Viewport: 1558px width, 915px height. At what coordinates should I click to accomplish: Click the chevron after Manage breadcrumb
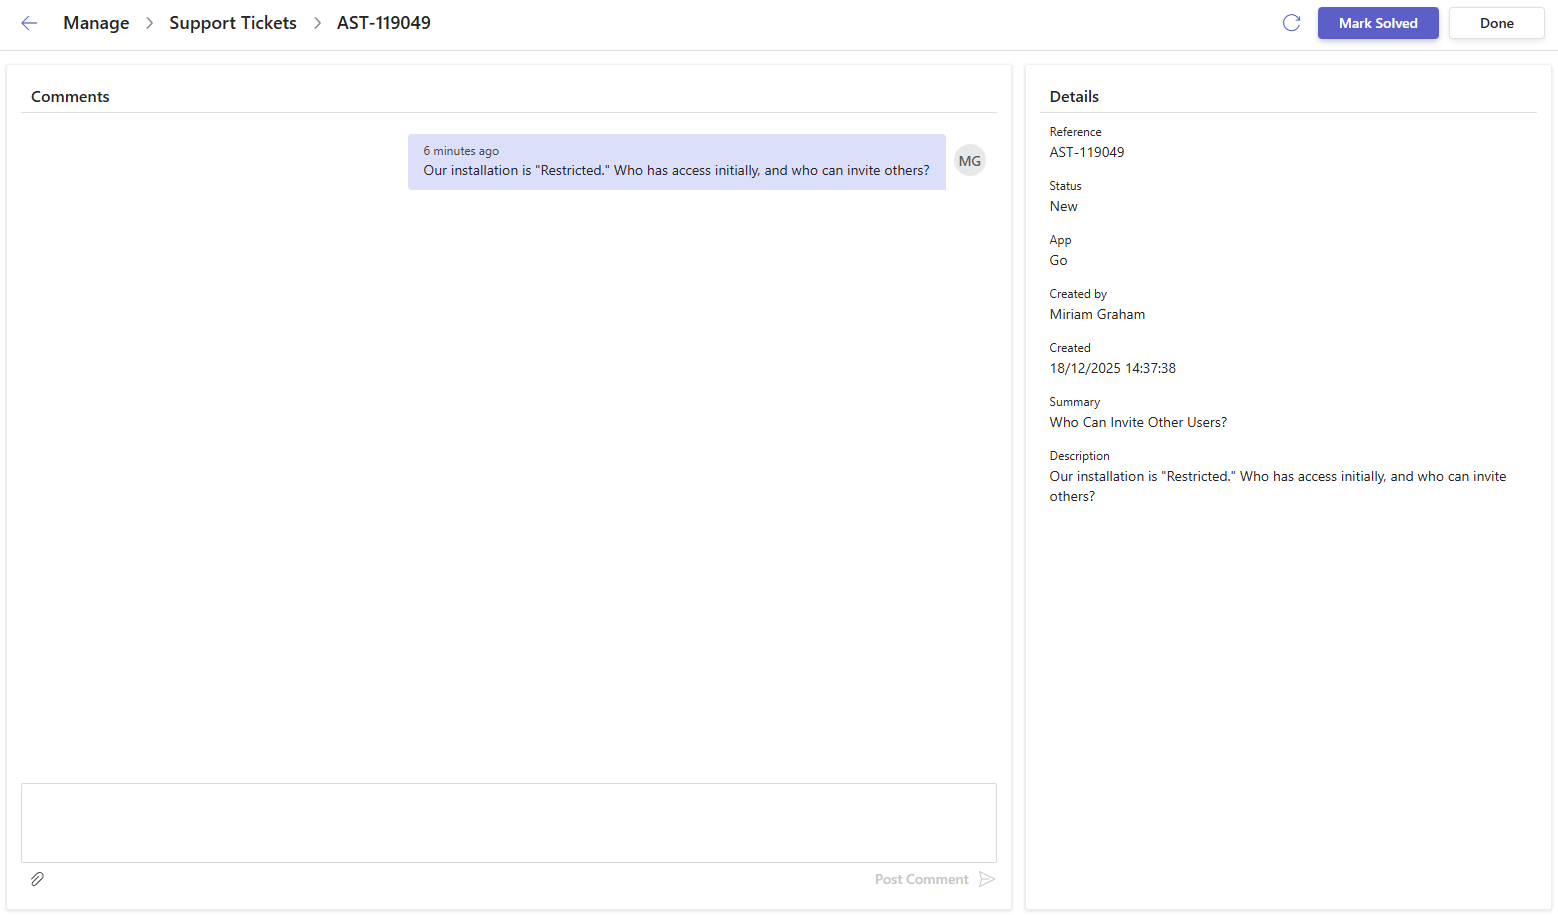[149, 23]
